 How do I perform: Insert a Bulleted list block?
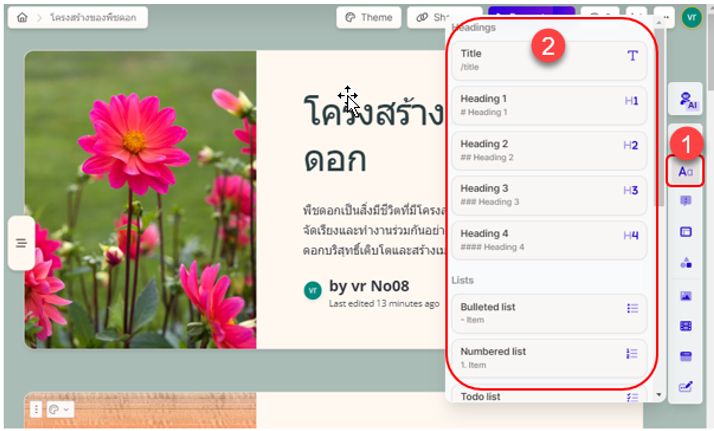[549, 313]
